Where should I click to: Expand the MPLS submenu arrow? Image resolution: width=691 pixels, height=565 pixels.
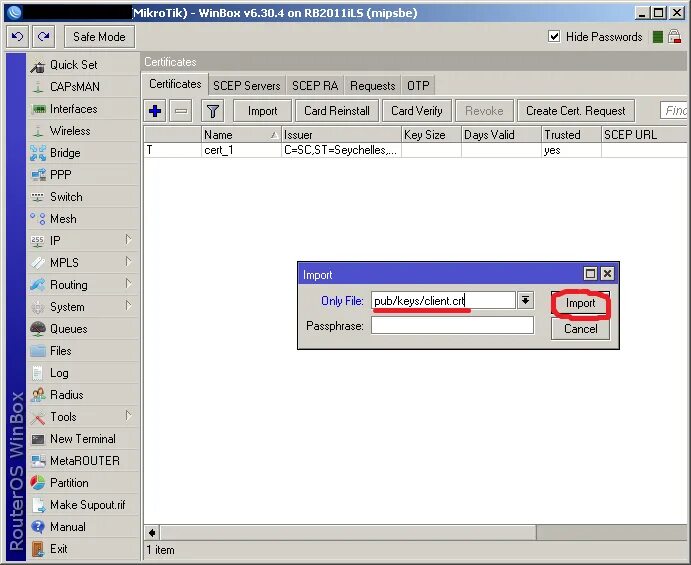pyautogui.click(x=128, y=262)
